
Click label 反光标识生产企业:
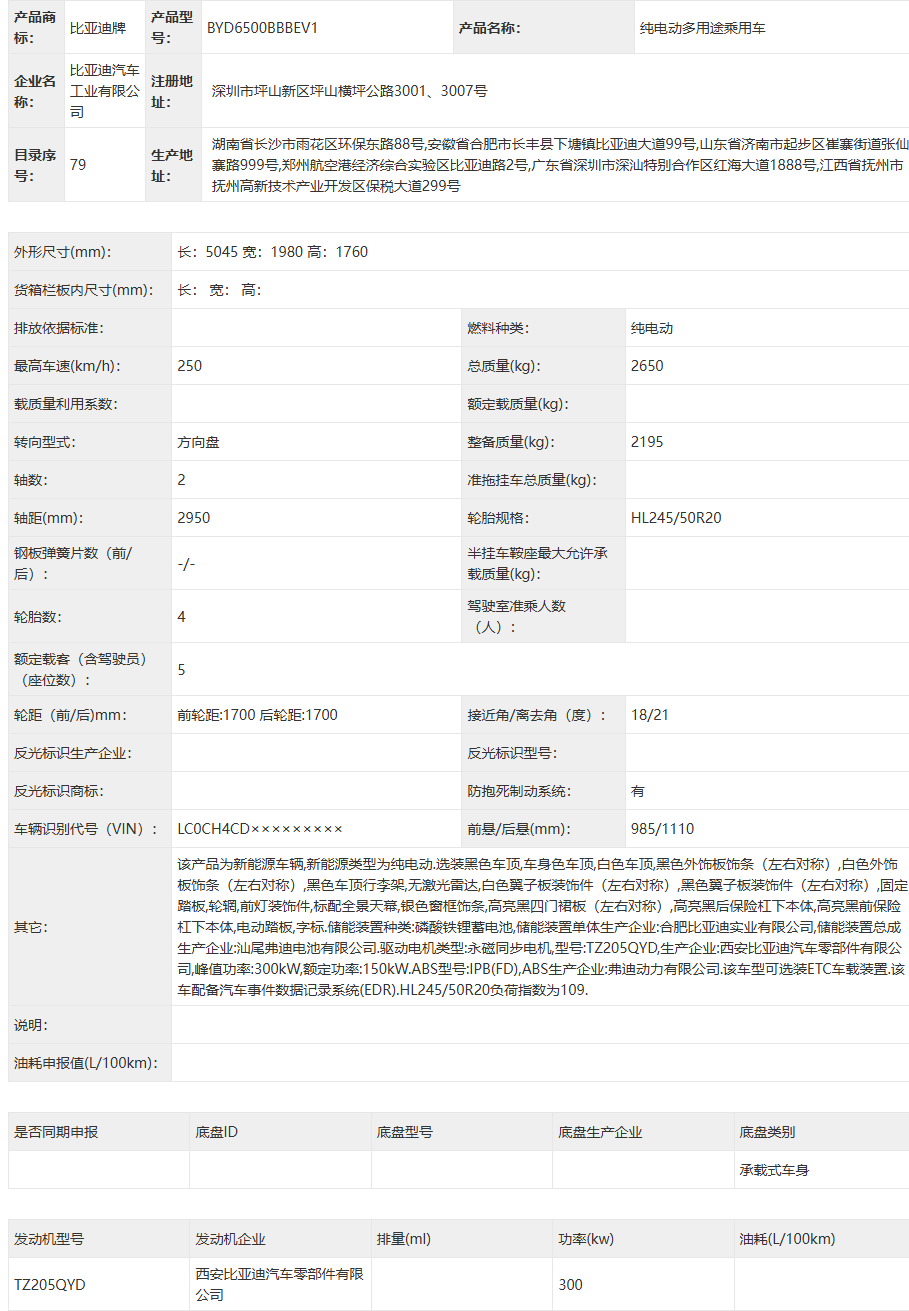pos(73,753)
